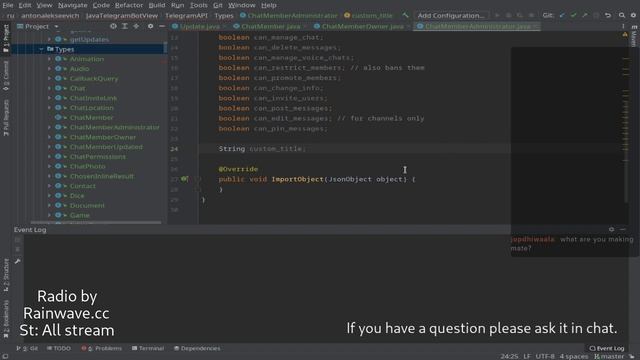Click Expand All icon in Project panel
Viewport: 640px width, 360px height.
(124, 26)
